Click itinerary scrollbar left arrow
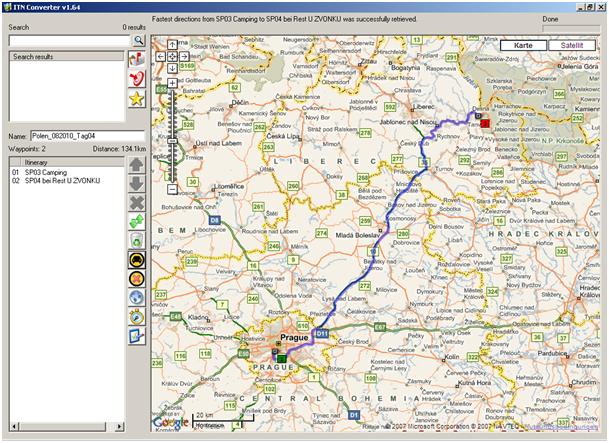This screenshot has width=609, height=443. tap(14, 426)
